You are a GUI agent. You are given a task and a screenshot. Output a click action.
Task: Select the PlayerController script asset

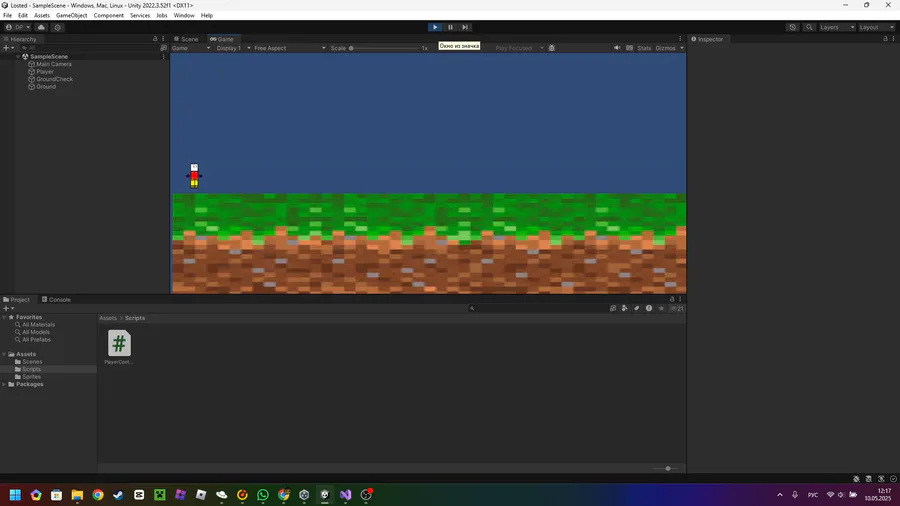click(x=119, y=347)
